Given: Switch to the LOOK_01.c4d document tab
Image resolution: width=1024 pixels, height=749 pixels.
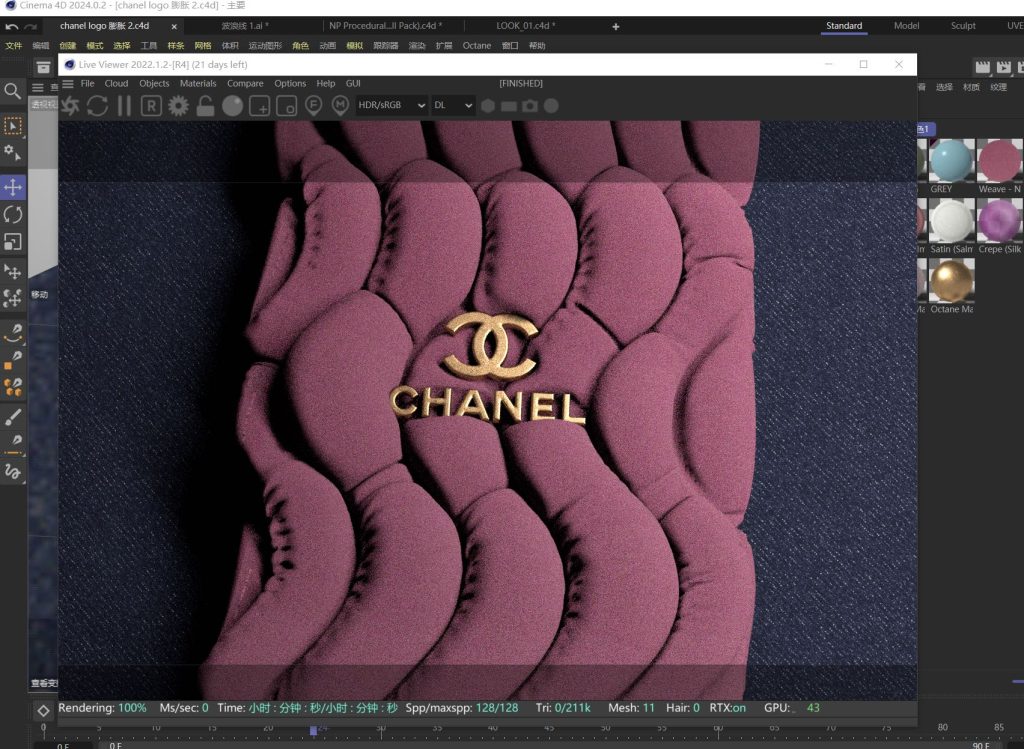Looking at the screenshot, I should click(x=526, y=26).
